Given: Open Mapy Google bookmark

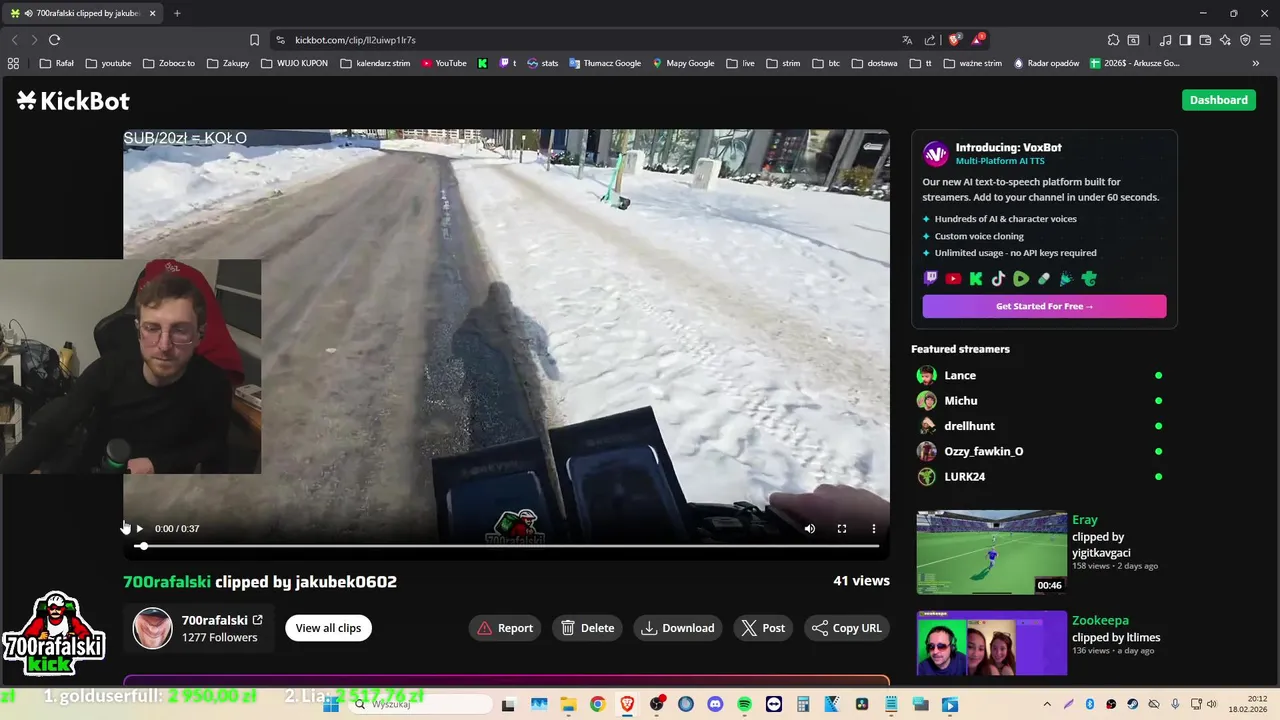Looking at the screenshot, I should click(683, 63).
